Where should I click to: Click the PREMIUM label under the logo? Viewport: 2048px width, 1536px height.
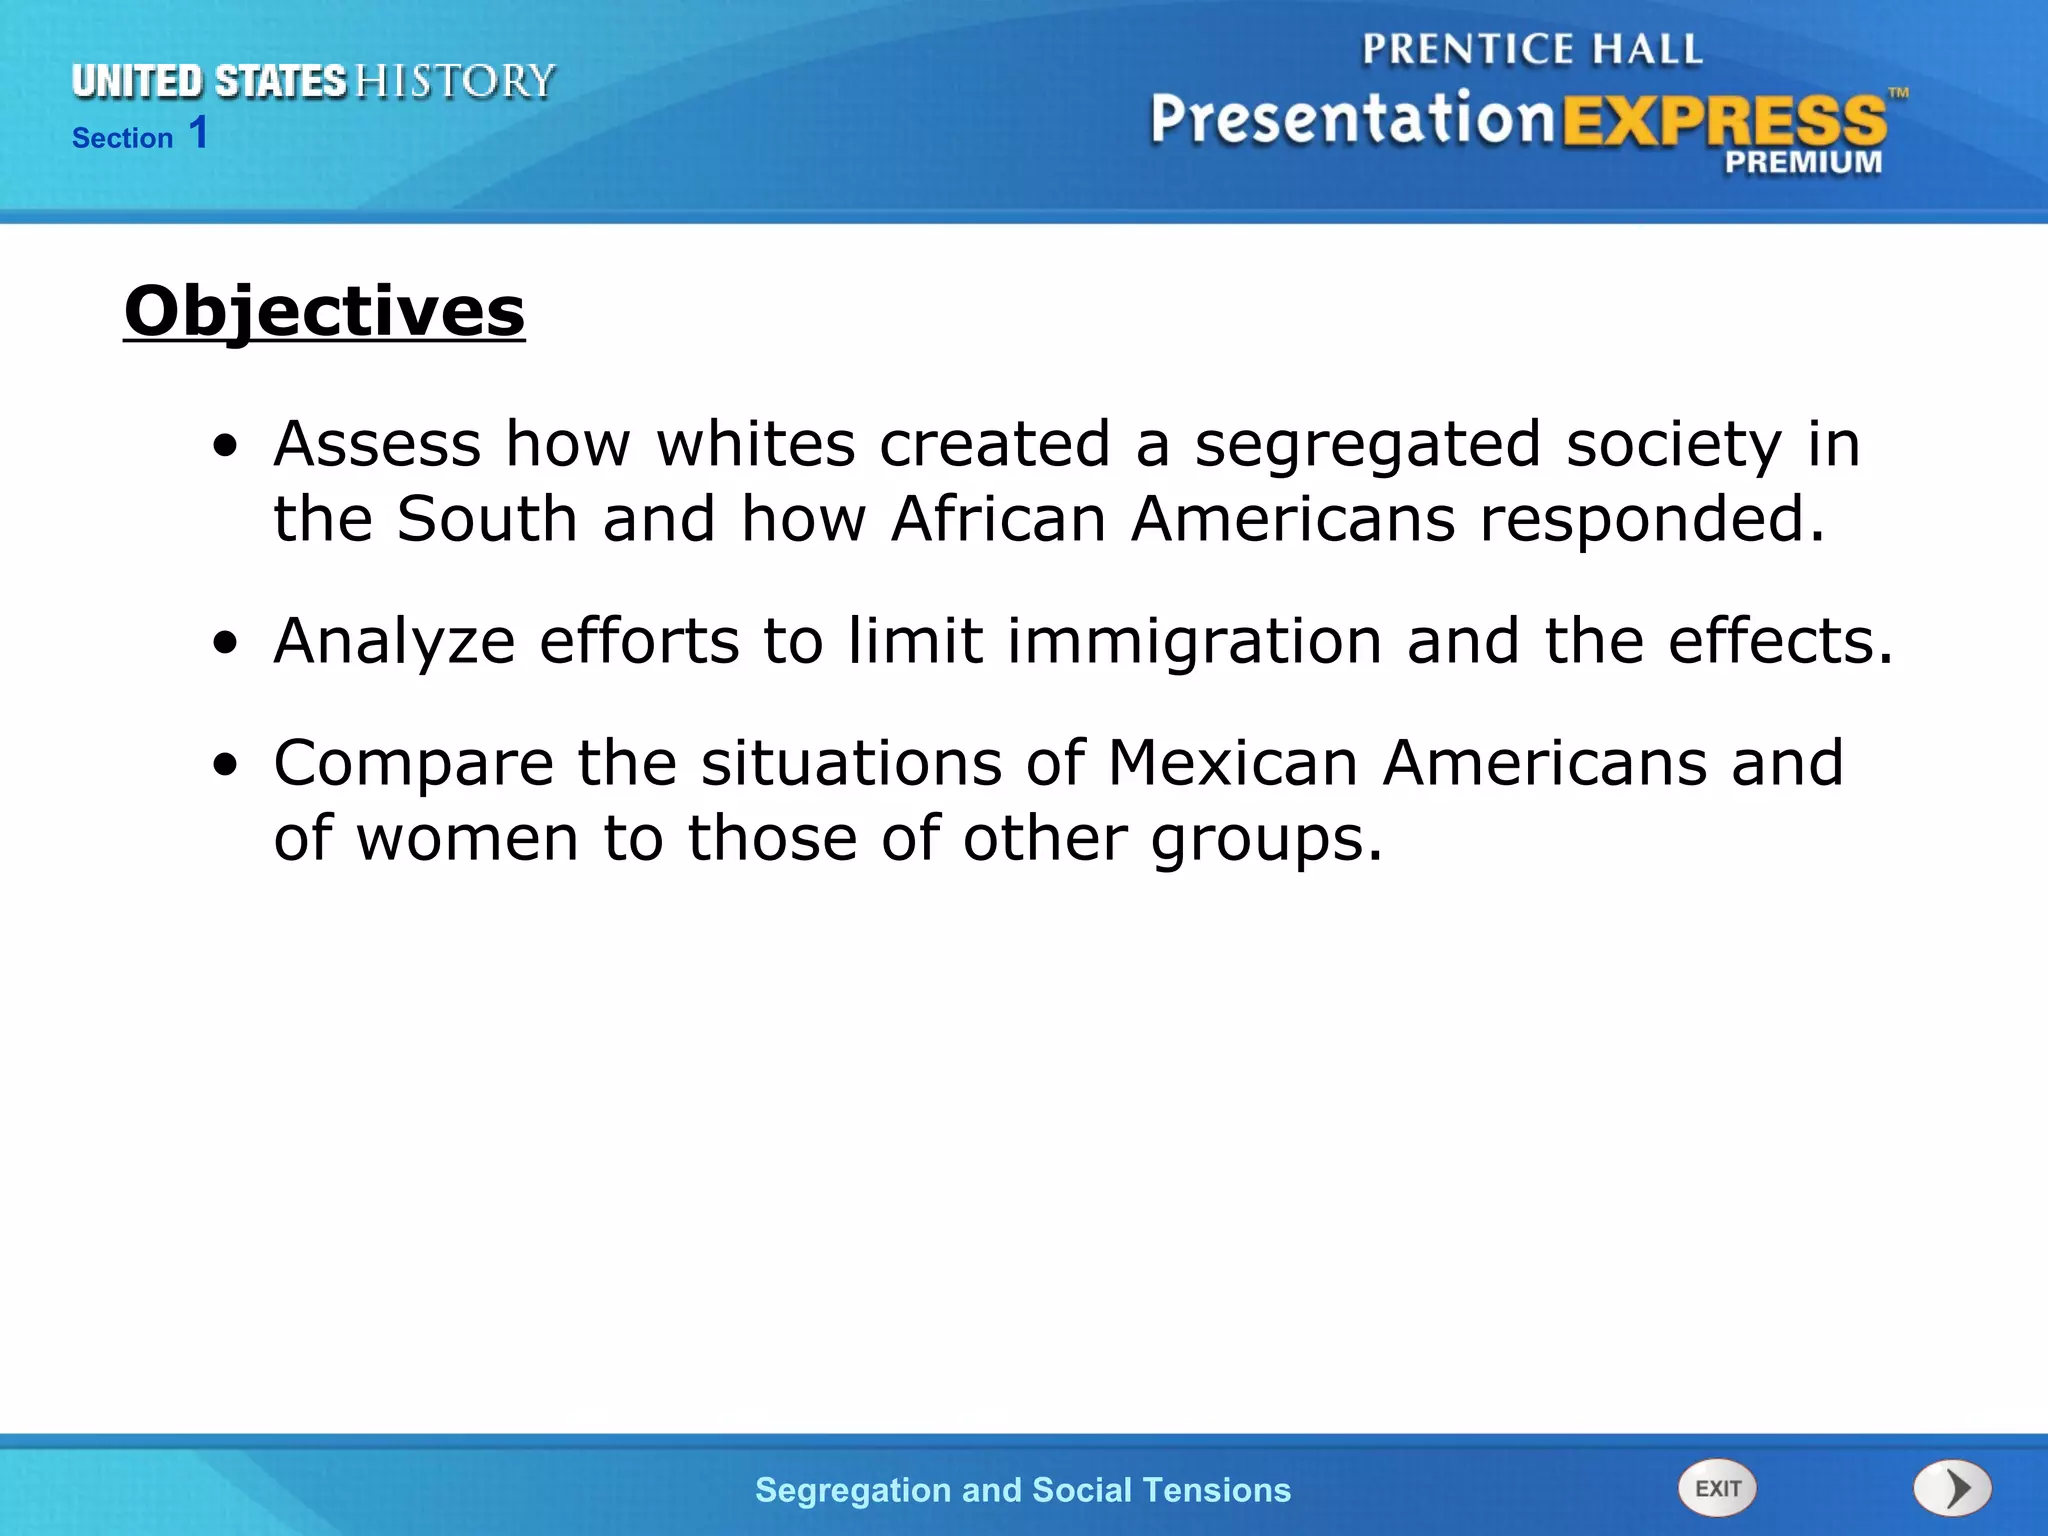click(1803, 162)
